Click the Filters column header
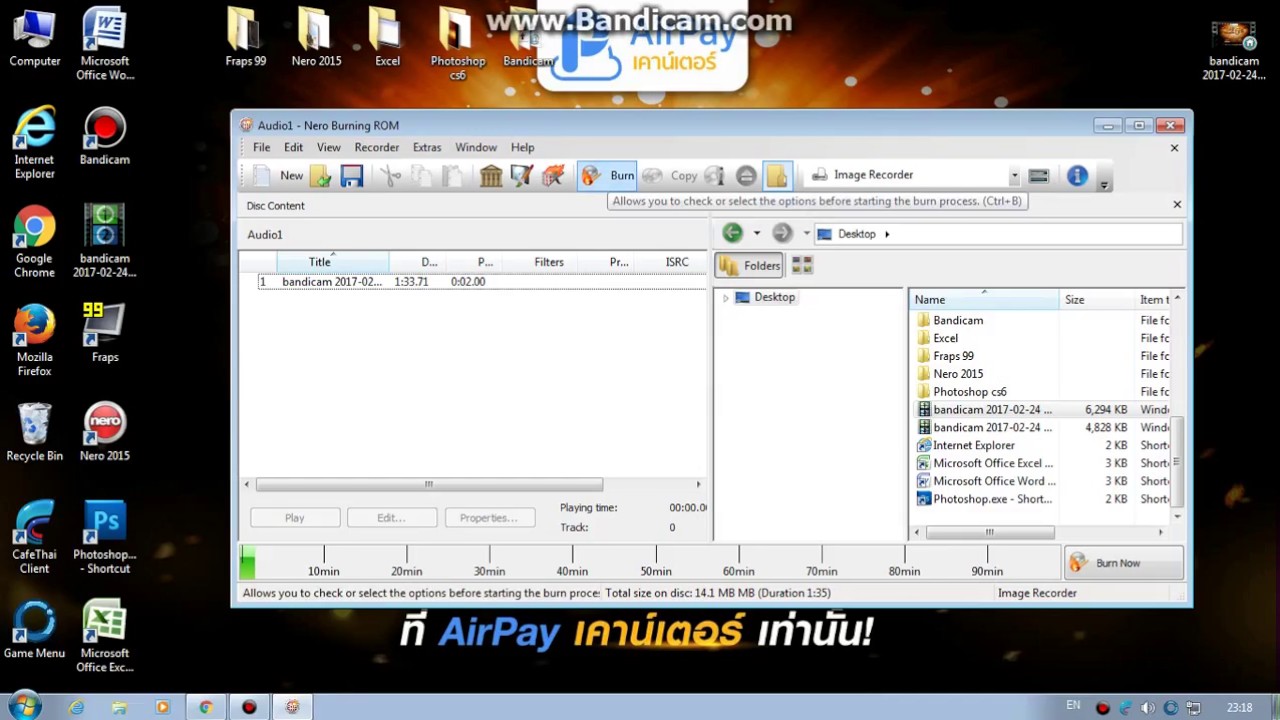The image size is (1280, 720). [549, 262]
